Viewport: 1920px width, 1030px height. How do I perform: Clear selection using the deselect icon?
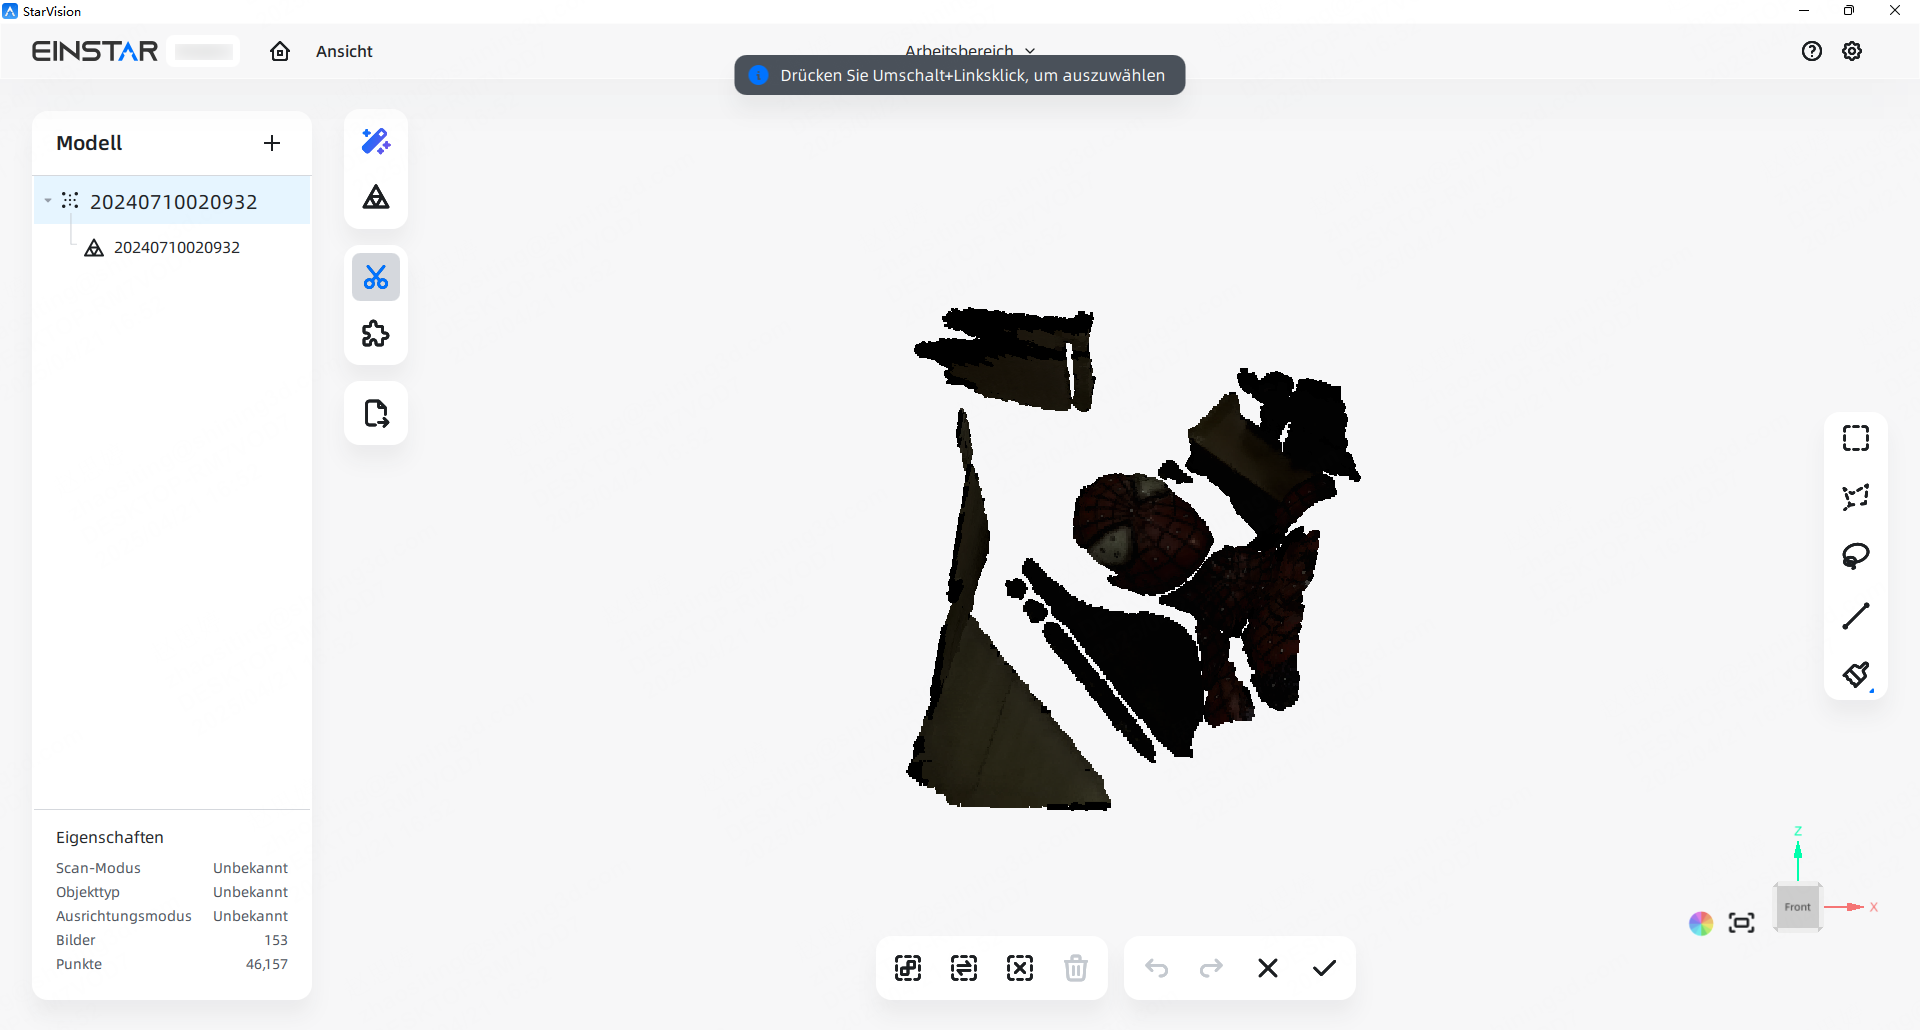pos(1020,968)
